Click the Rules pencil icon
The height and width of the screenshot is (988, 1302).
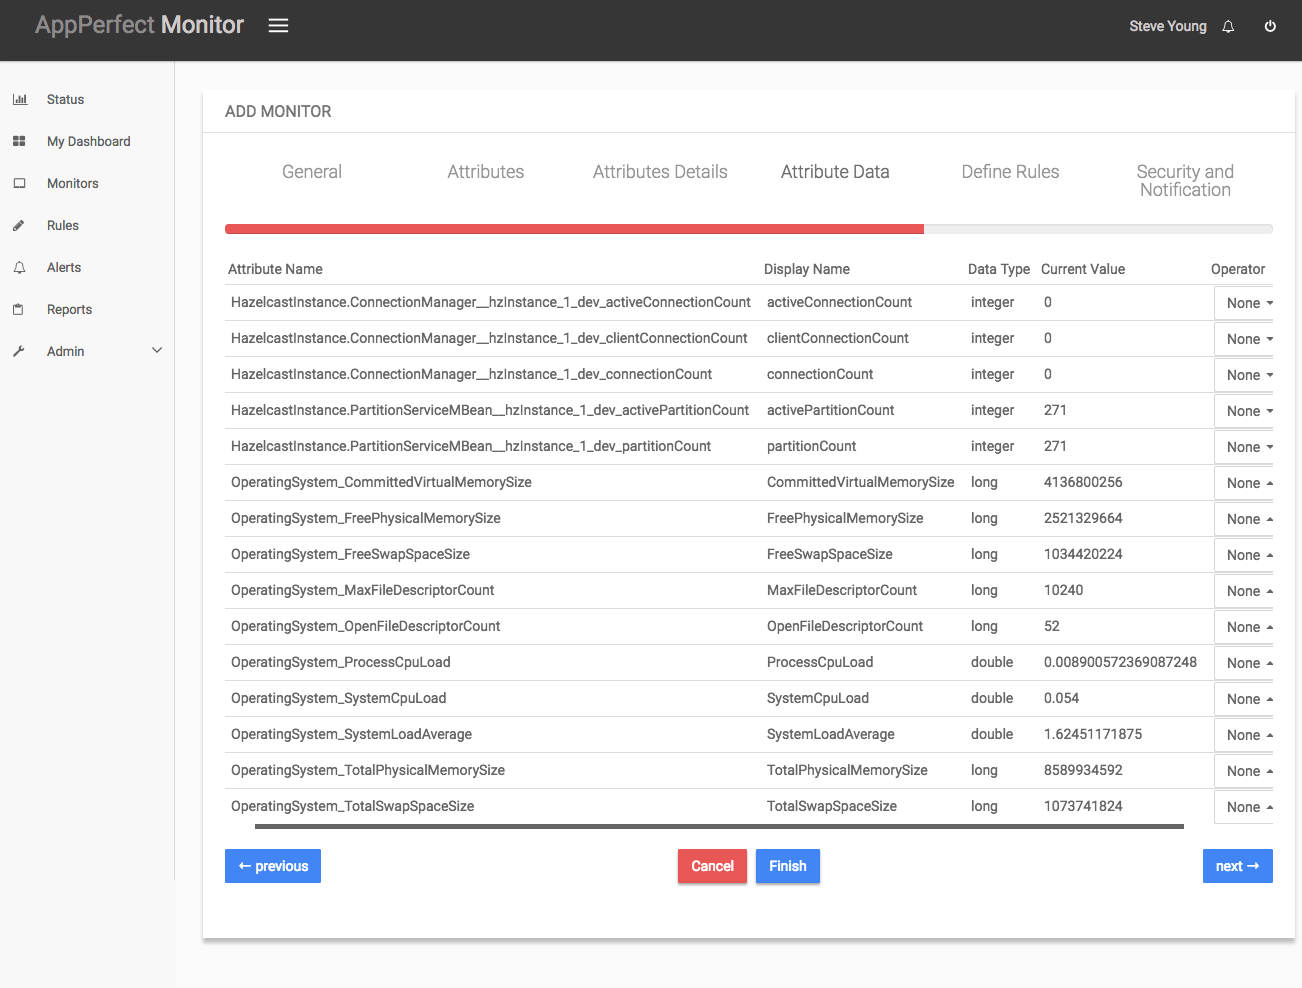point(20,225)
